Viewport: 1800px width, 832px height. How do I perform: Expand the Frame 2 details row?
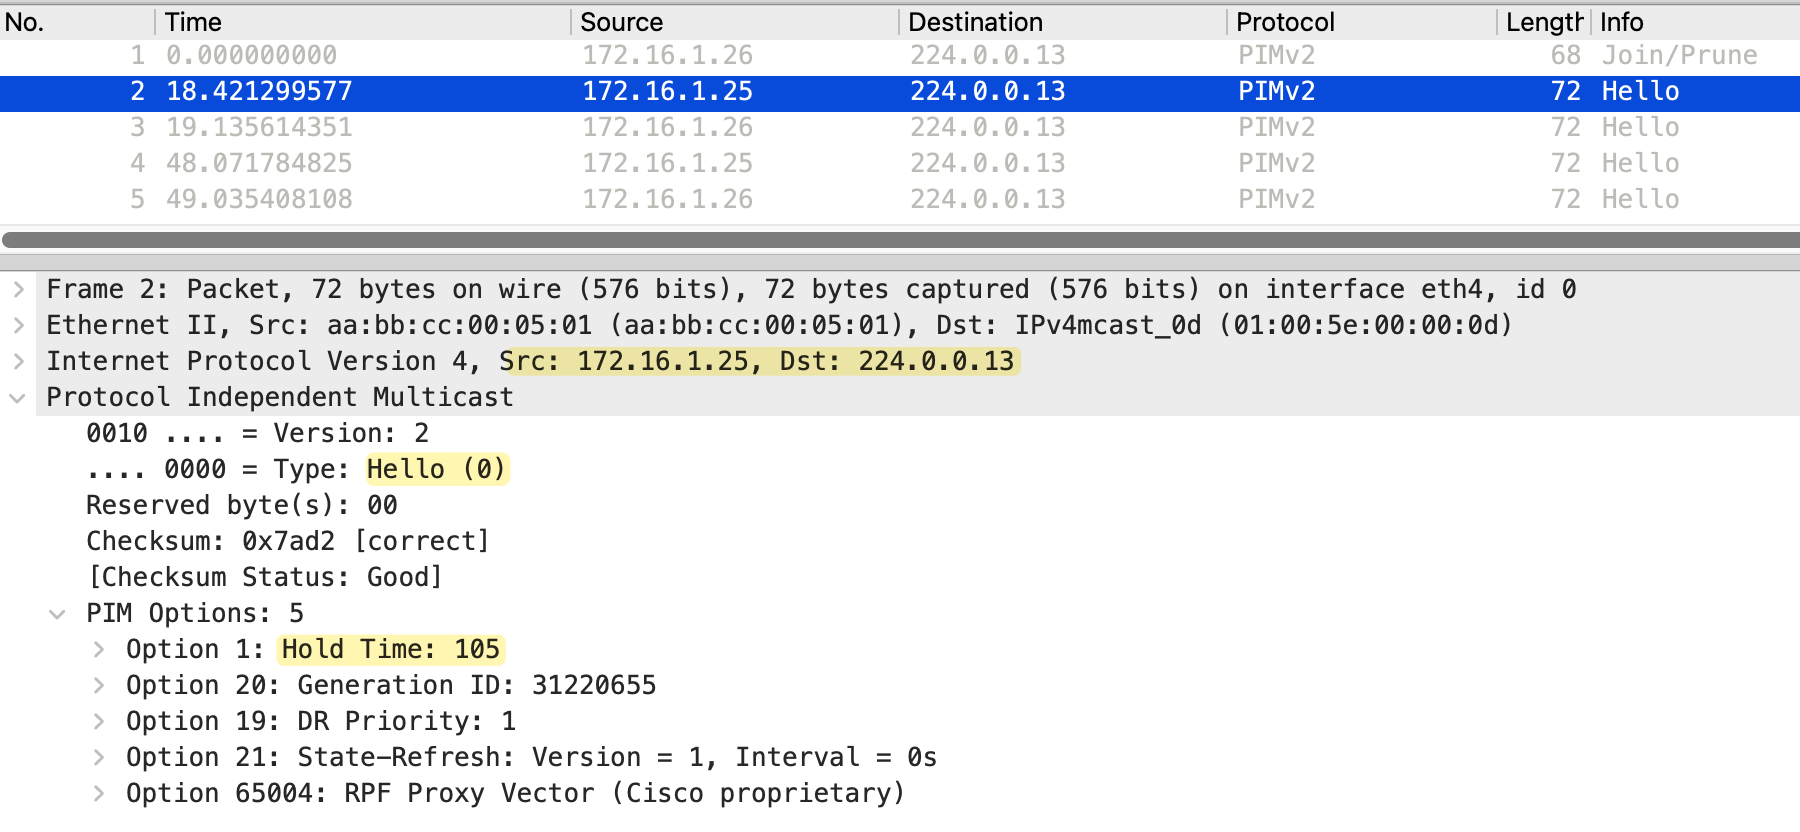pyautogui.click(x=18, y=290)
